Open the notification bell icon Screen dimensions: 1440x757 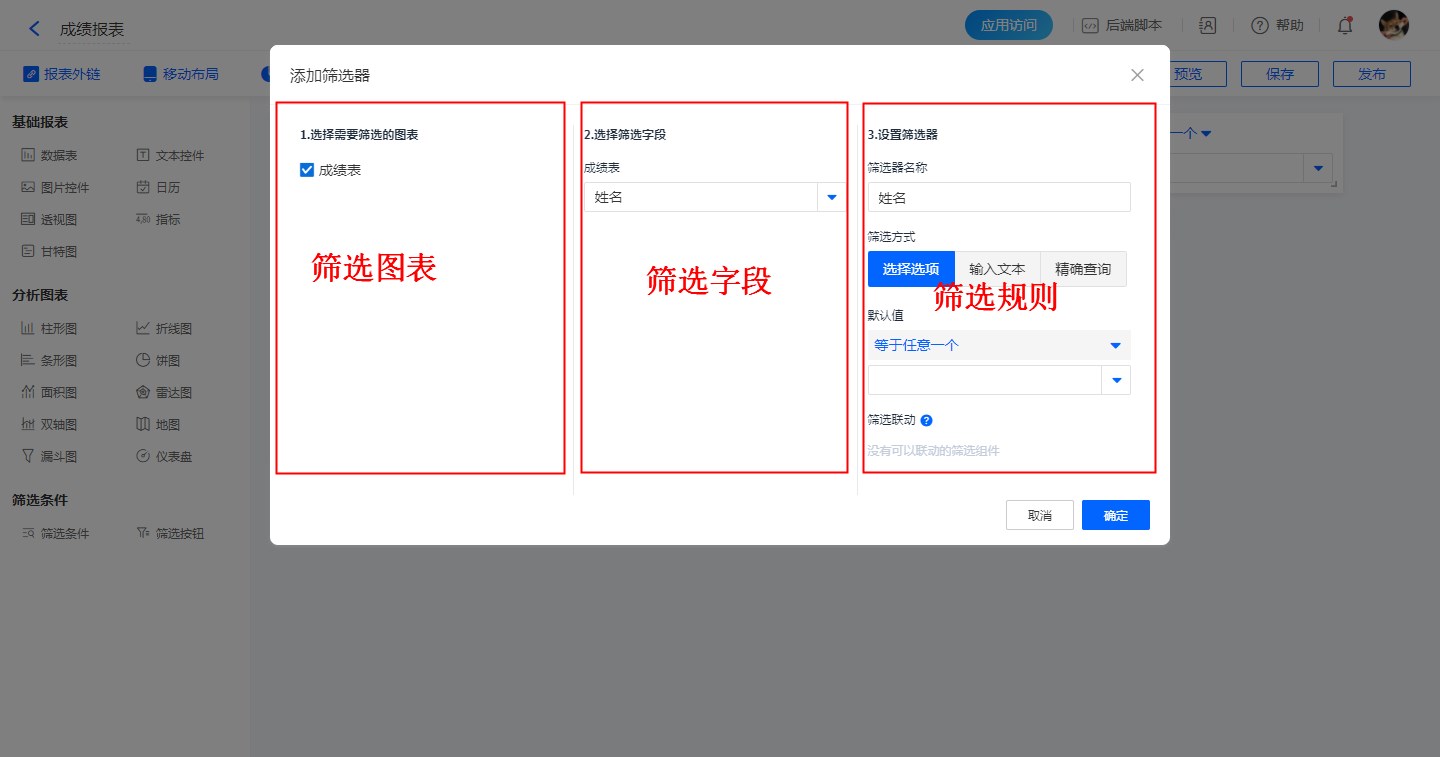[1345, 26]
